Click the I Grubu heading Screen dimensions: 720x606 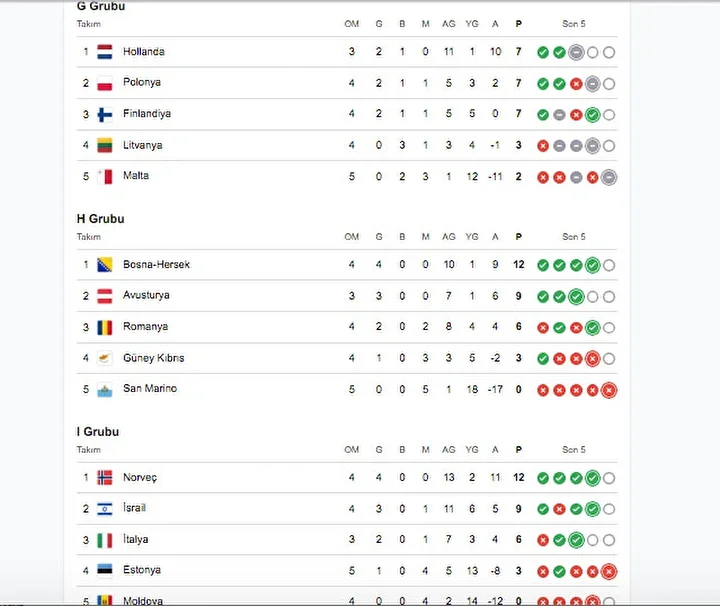pyautogui.click(x=98, y=432)
